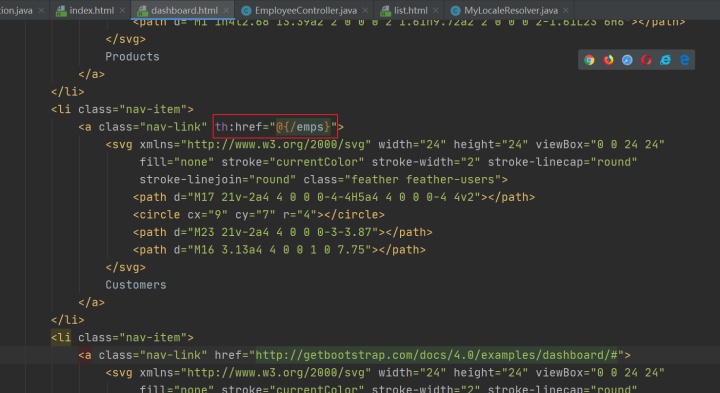Click the </a> tag below Customers
This screenshot has height=393, width=720.
coord(91,303)
